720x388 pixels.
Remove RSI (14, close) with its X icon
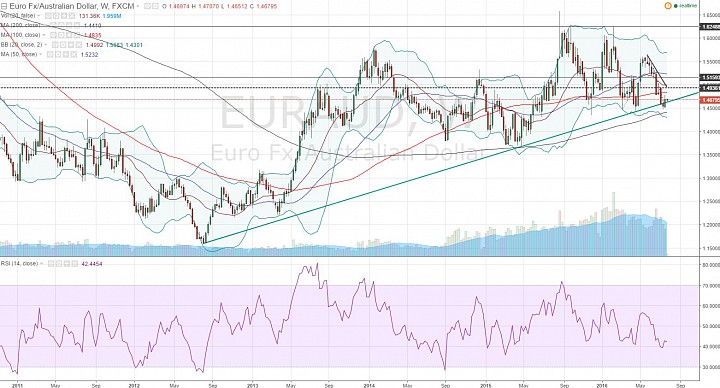tap(74, 264)
